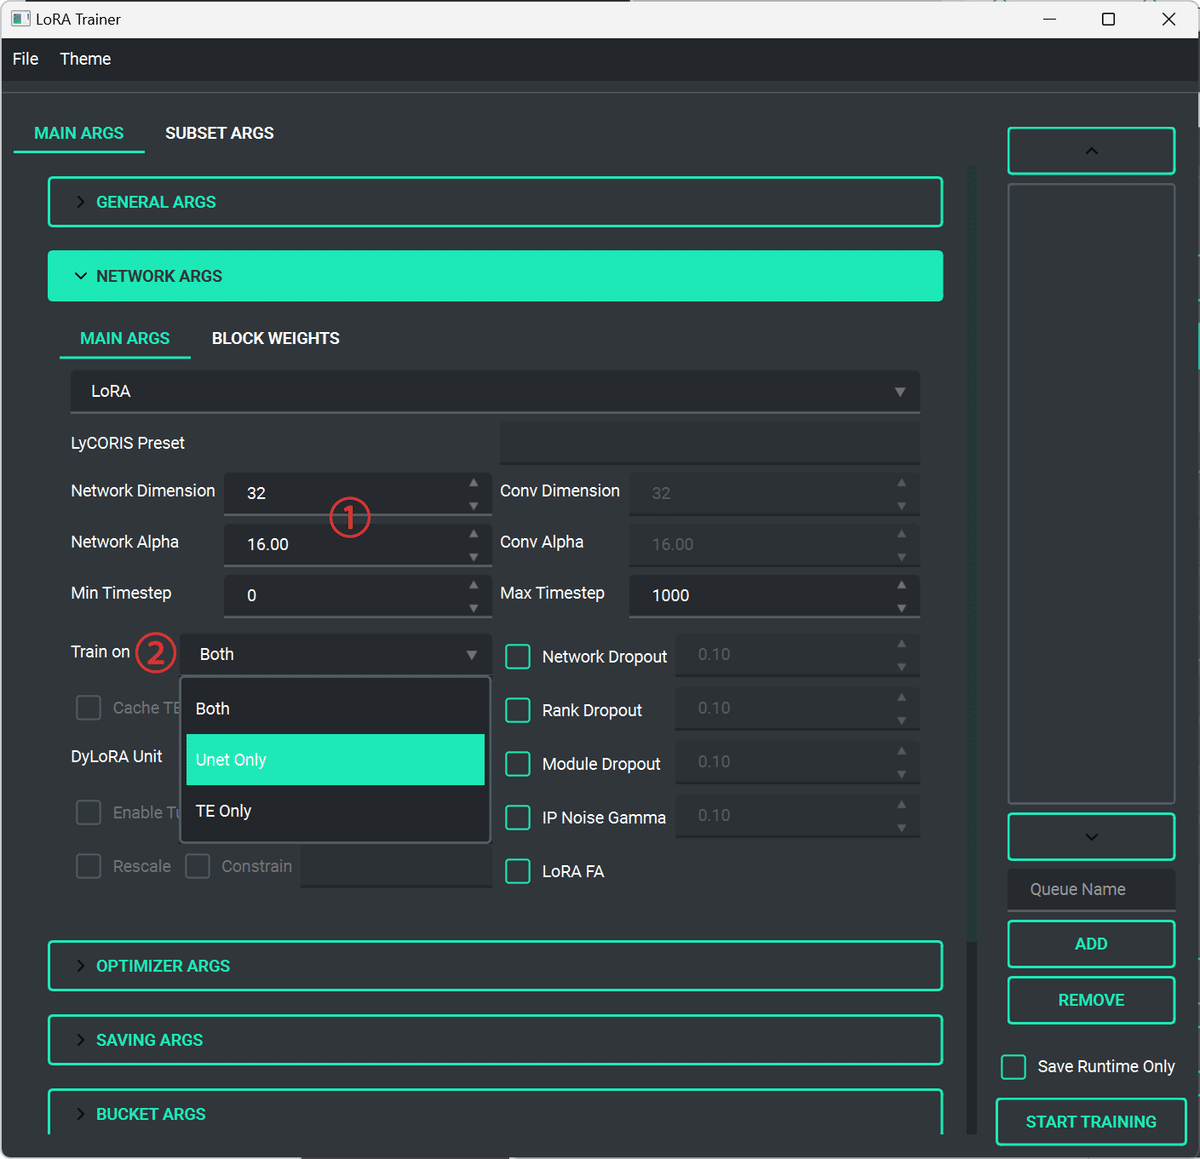The width and height of the screenshot is (1200, 1159).
Task: Increment Max Timestep using its up arrow
Action: 901,586
